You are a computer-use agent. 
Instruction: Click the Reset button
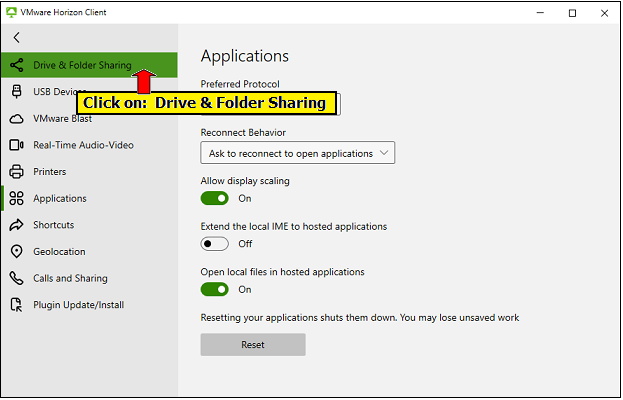pos(253,344)
